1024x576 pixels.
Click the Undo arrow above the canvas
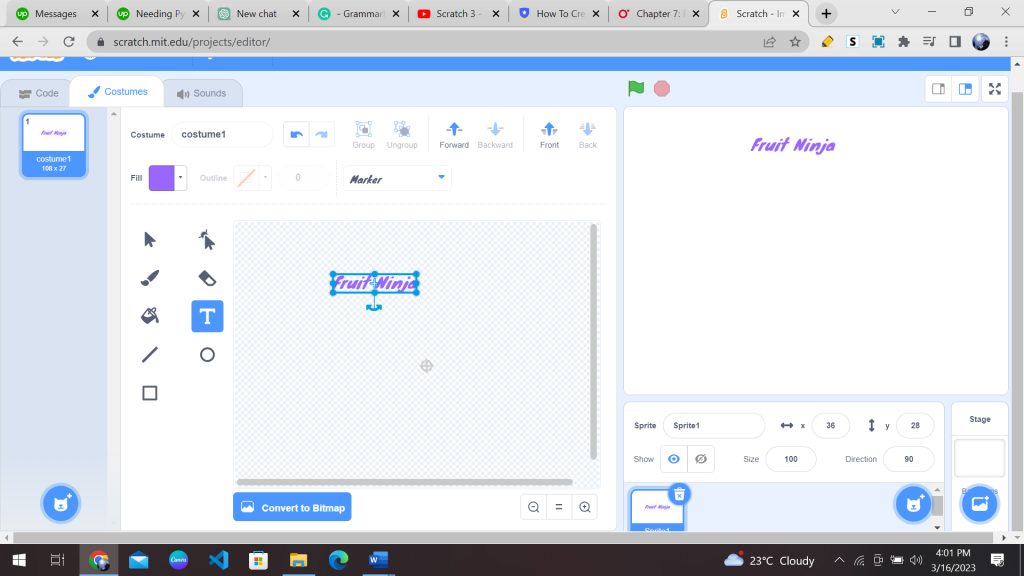click(x=296, y=134)
